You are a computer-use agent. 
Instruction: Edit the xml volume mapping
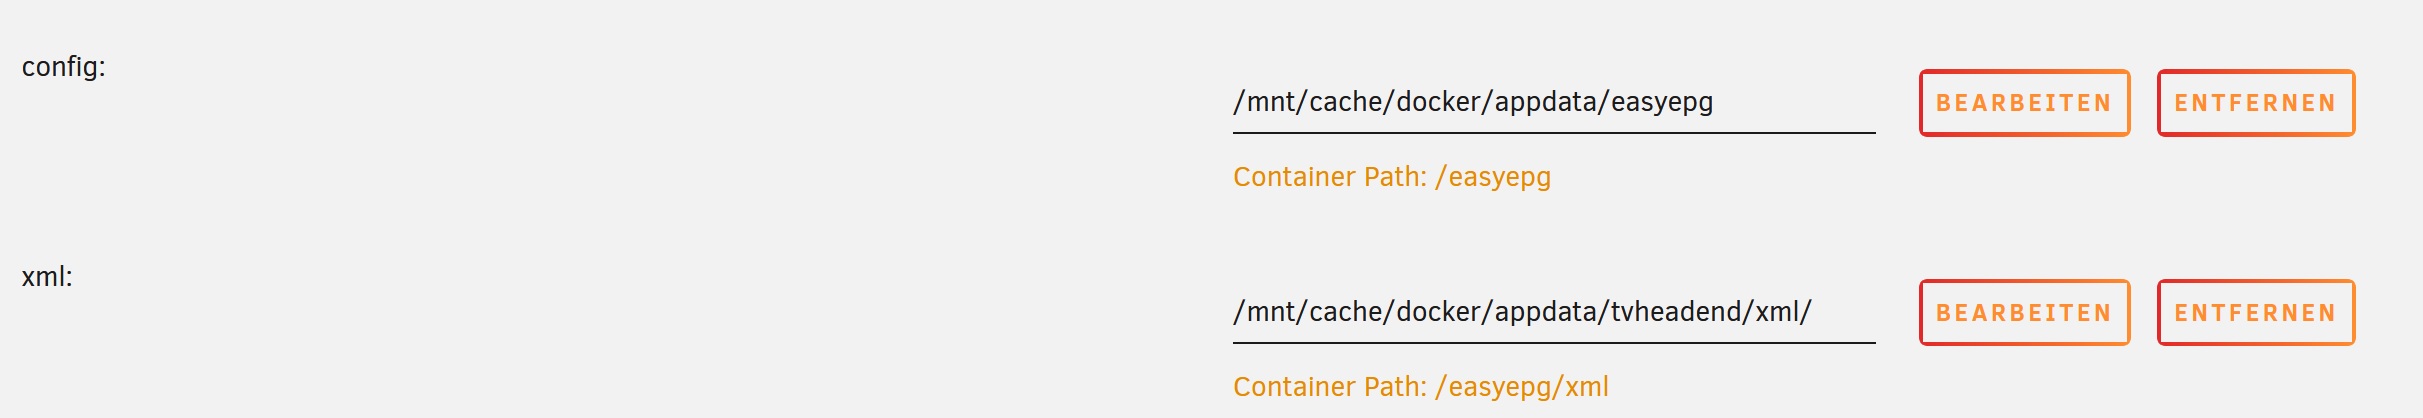pyautogui.click(x=2024, y=313)
